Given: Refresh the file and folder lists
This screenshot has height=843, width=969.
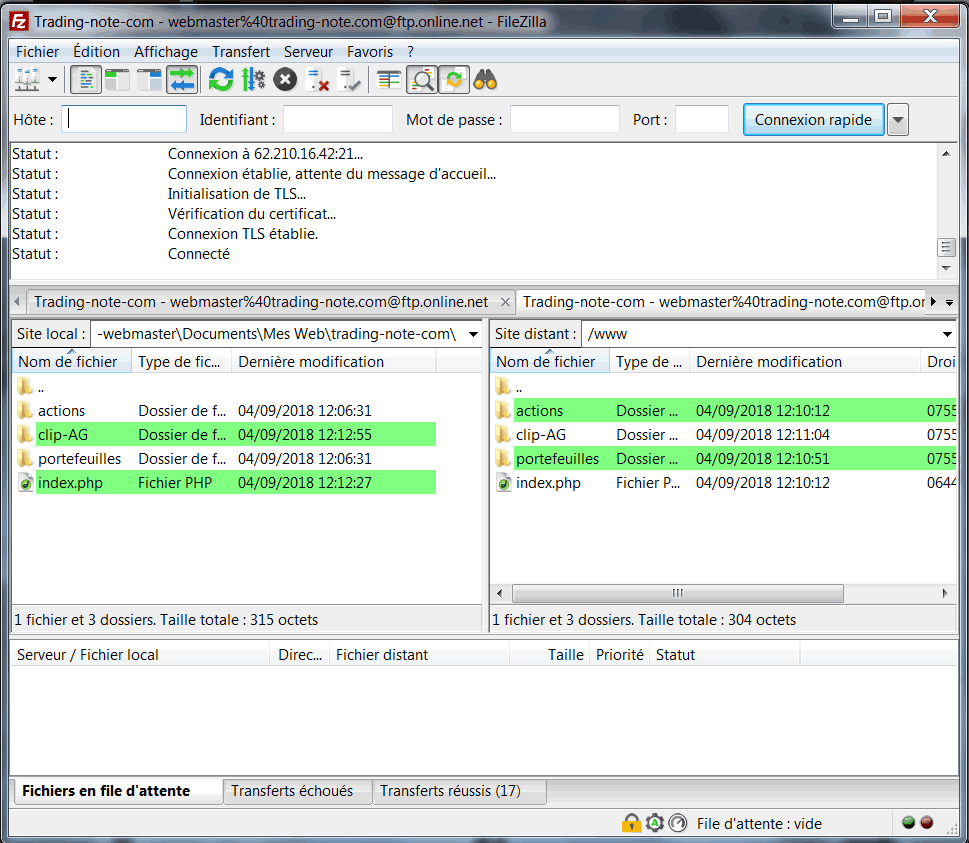Looking at the screenshot, I should point(221,80).
